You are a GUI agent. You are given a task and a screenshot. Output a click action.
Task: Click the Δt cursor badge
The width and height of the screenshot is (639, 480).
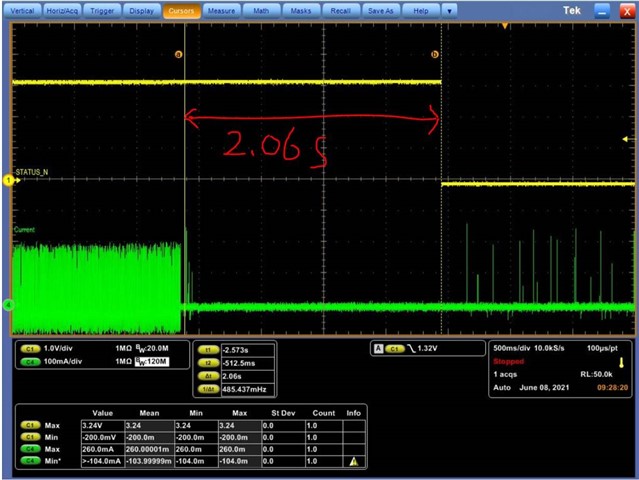208,376
